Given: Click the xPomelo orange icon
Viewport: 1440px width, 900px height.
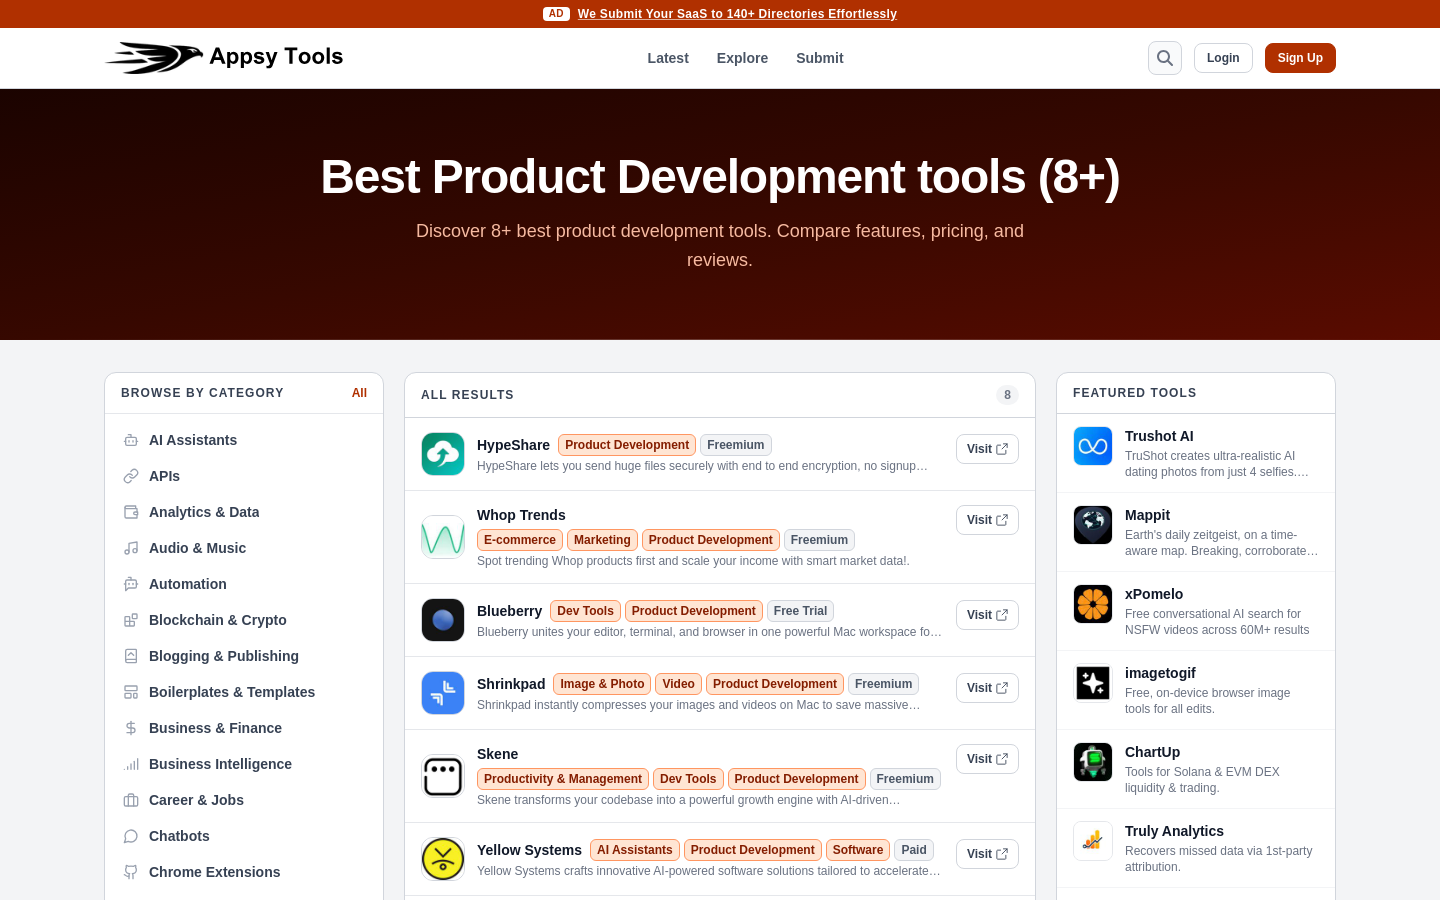Looking at the screenshot, I should click(x=1093, y=604).
